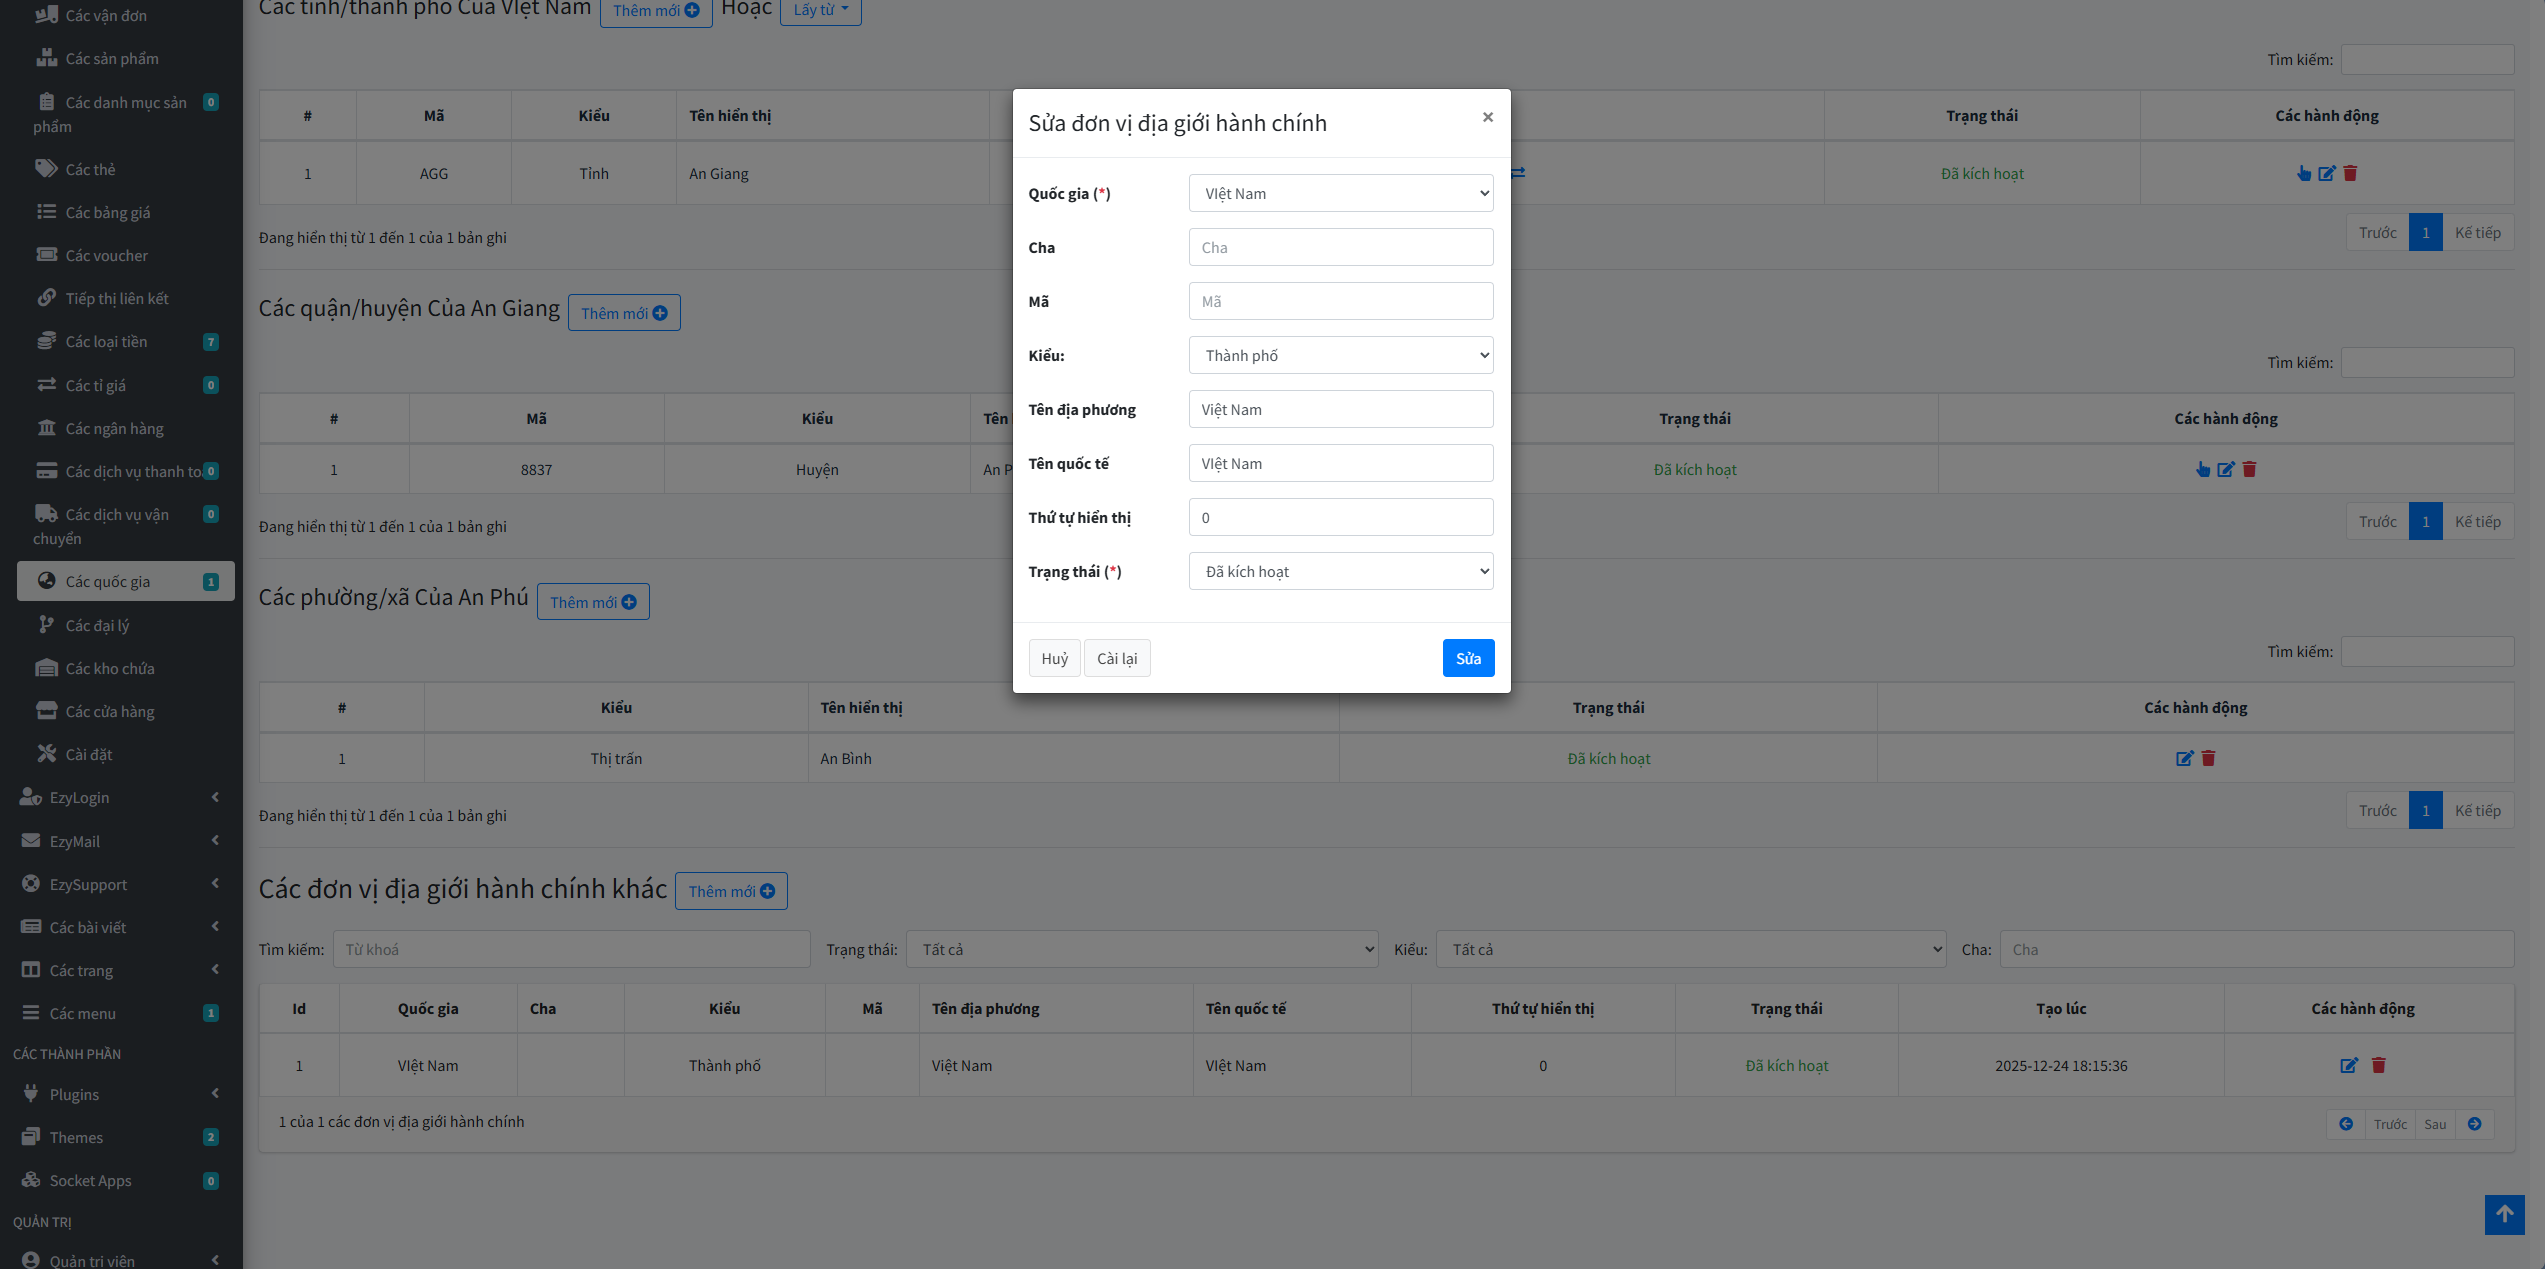Screen dimensions: 2545x1269
Task: Click the Cài lại reset button
Action: [x=1116, y=658]
